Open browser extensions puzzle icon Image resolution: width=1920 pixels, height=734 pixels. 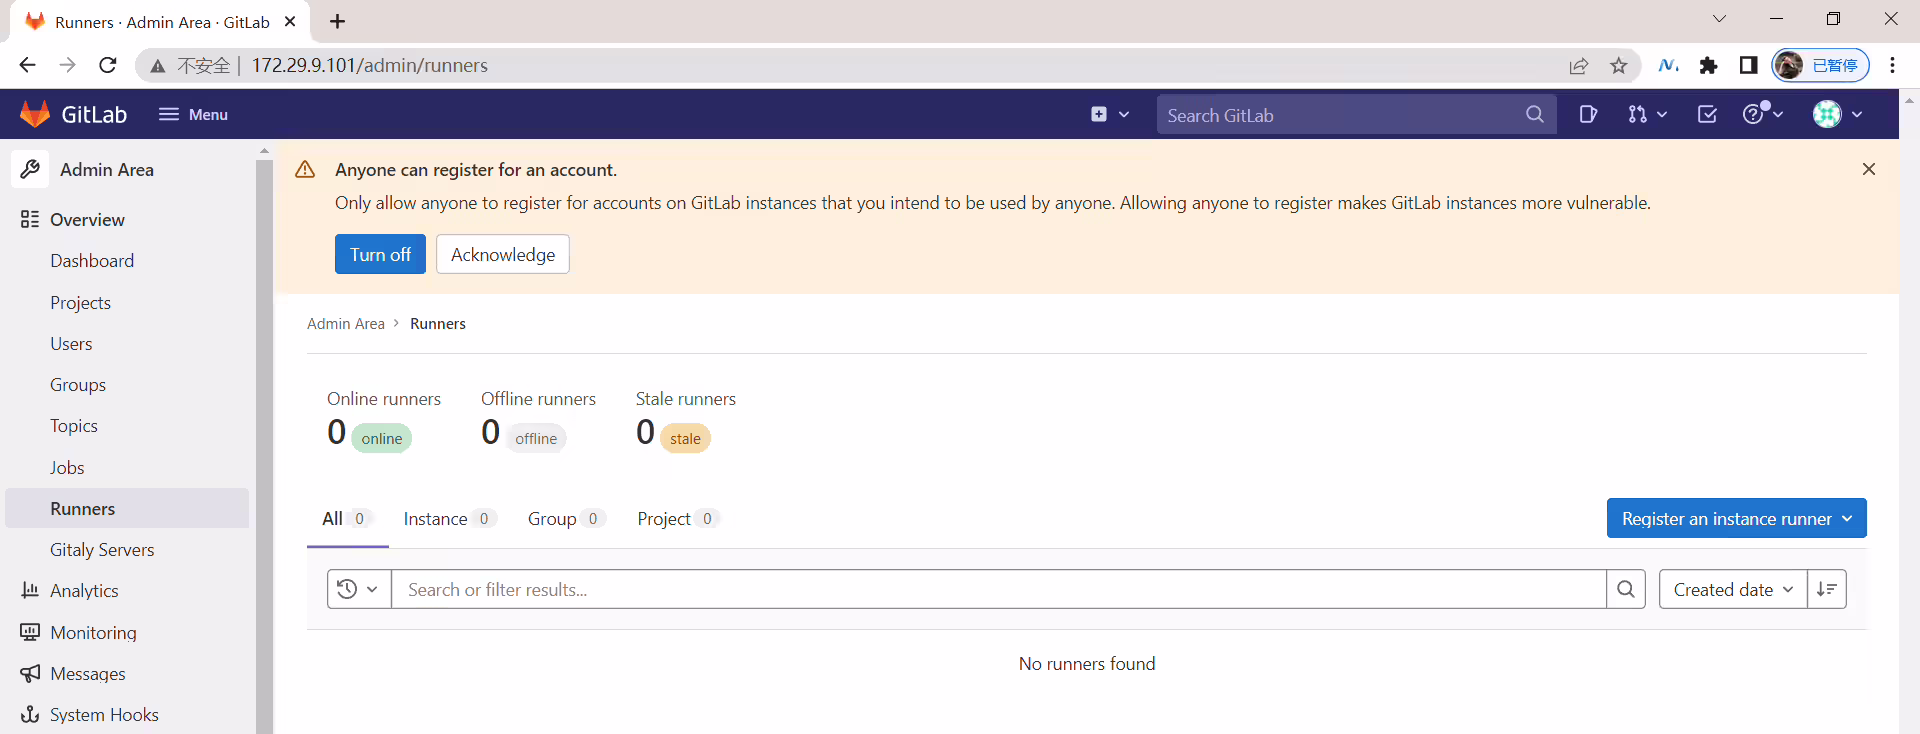tap(1708, 66)
